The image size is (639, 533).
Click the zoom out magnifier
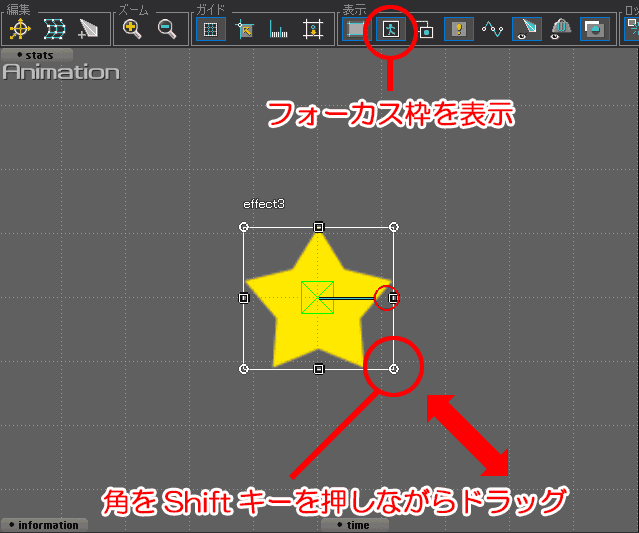click(x=167, y=29)
